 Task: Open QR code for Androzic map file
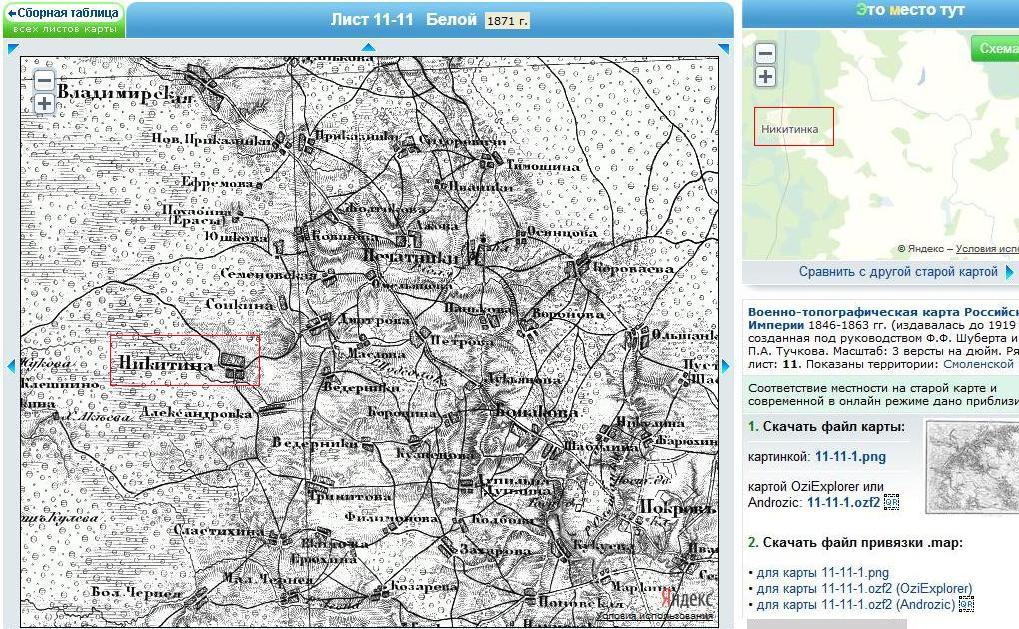966,604
